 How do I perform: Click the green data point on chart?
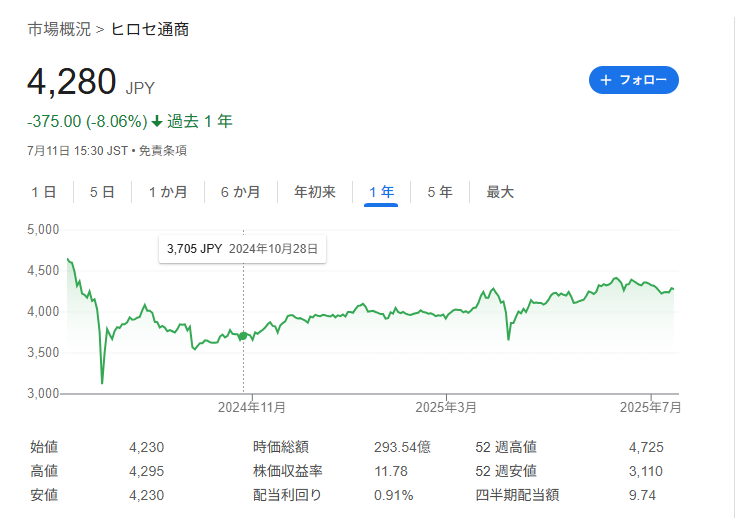click(243, 336)
